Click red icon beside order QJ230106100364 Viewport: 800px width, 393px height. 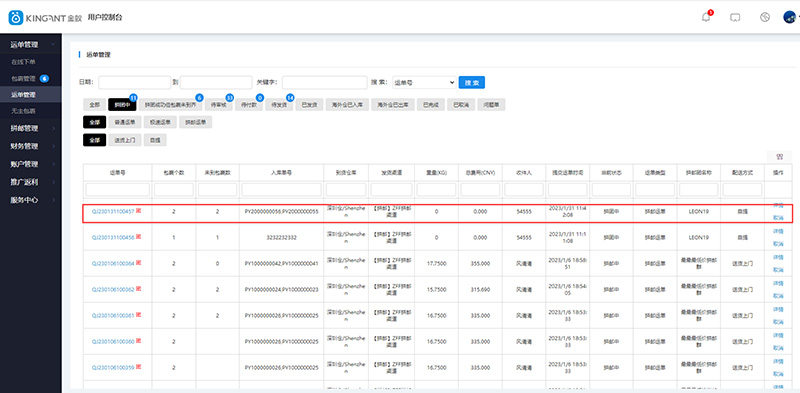[138, 263]
